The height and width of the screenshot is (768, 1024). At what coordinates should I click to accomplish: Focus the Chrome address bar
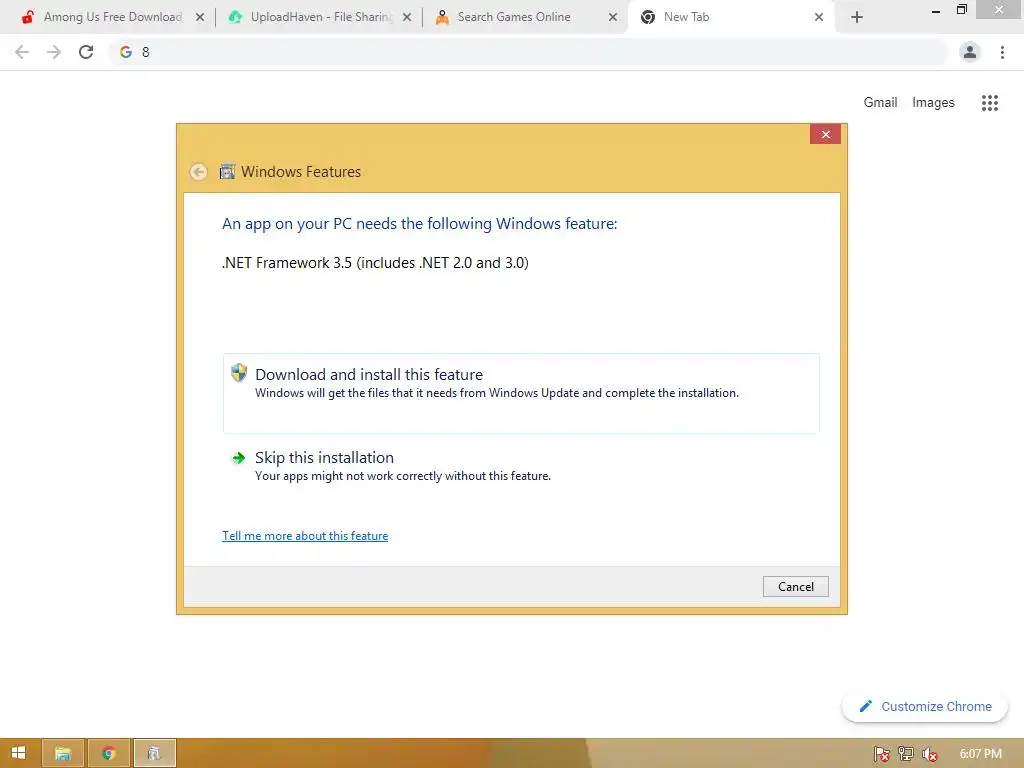528,52
